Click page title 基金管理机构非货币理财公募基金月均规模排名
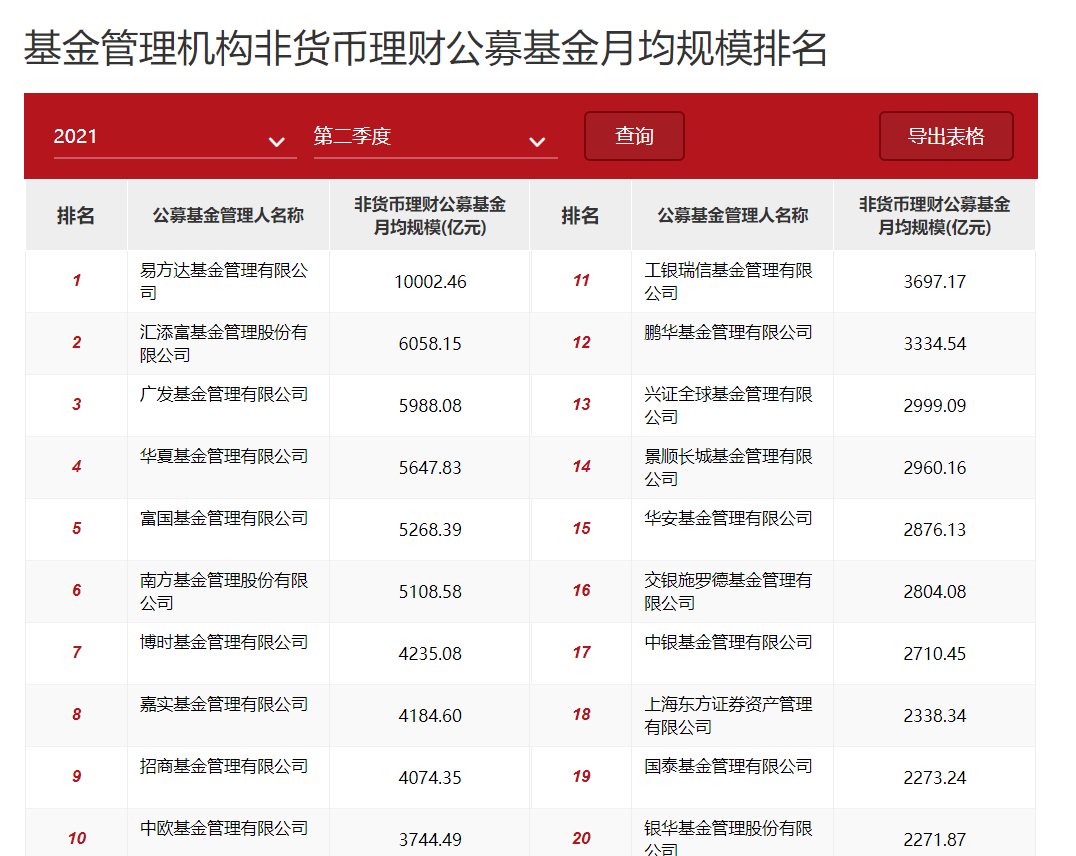The width and height of the screenshot is (1076, 856). (x=425, y=49)
